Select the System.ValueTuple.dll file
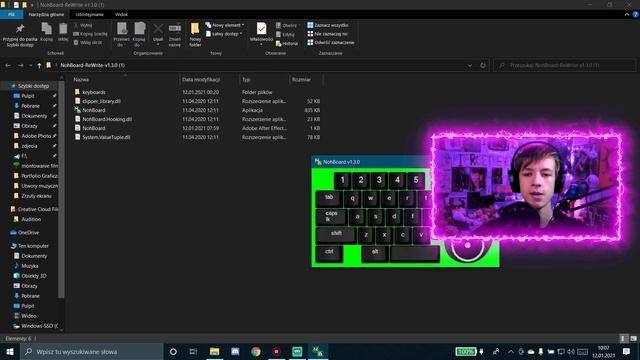Viewport: 640px width, 360px height. (106, 137)
